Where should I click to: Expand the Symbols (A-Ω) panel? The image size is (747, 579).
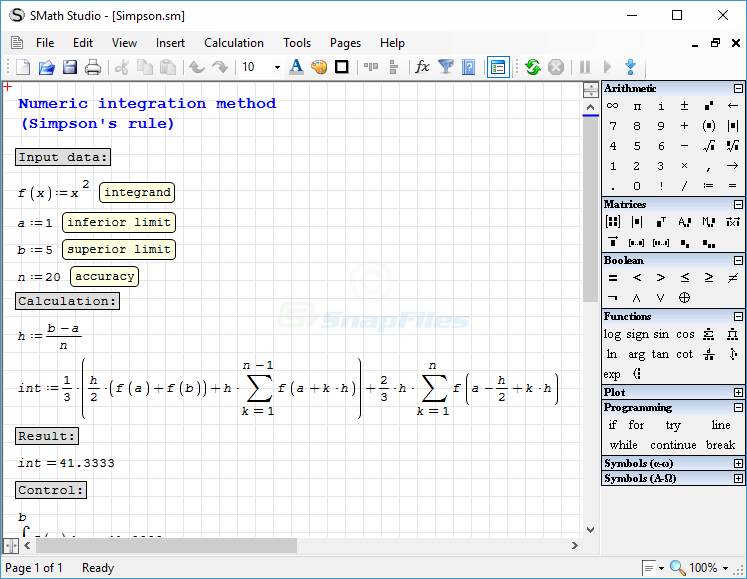coord(738,478)
